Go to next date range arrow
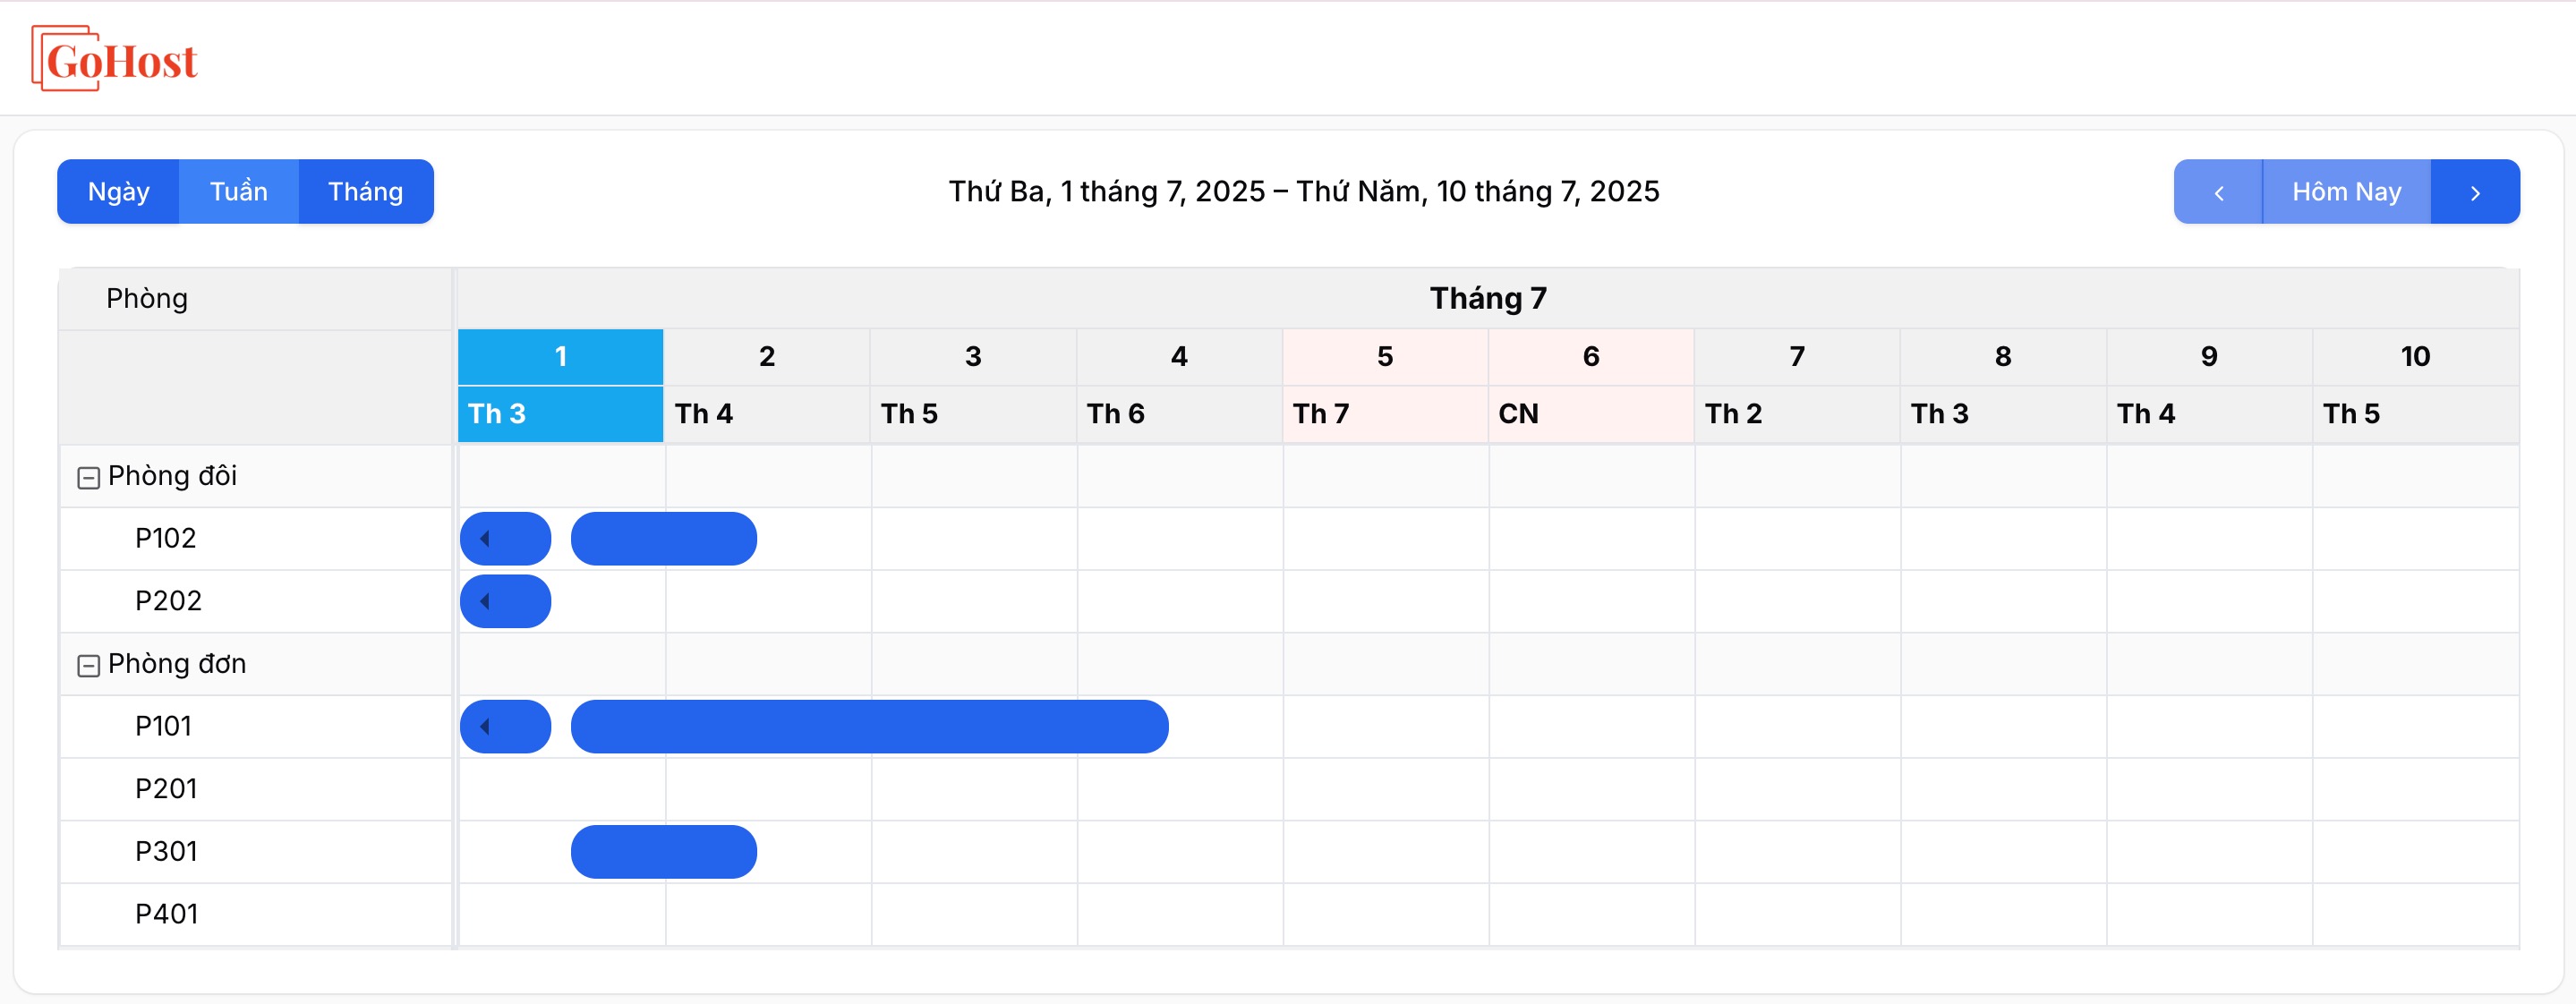 coord(2475,192)
